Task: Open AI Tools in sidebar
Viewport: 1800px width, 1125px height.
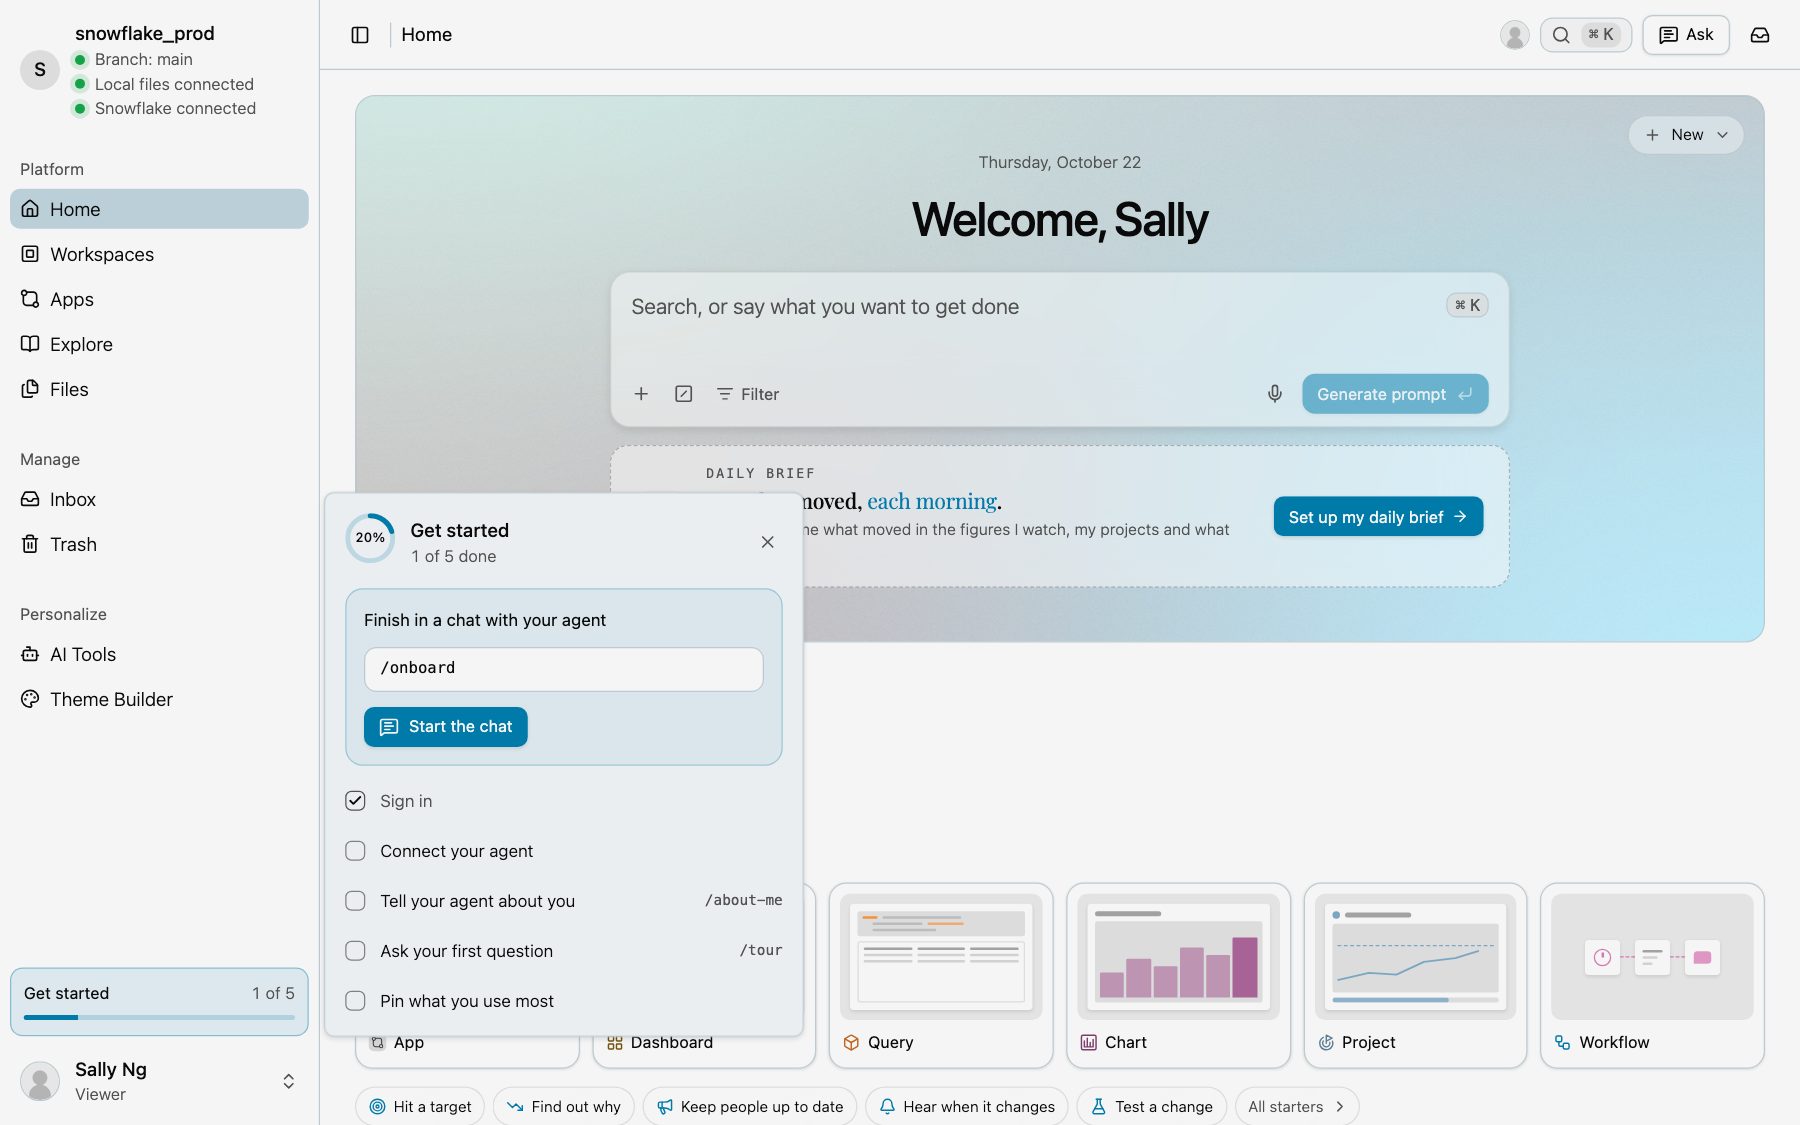Action: [159, 654]
